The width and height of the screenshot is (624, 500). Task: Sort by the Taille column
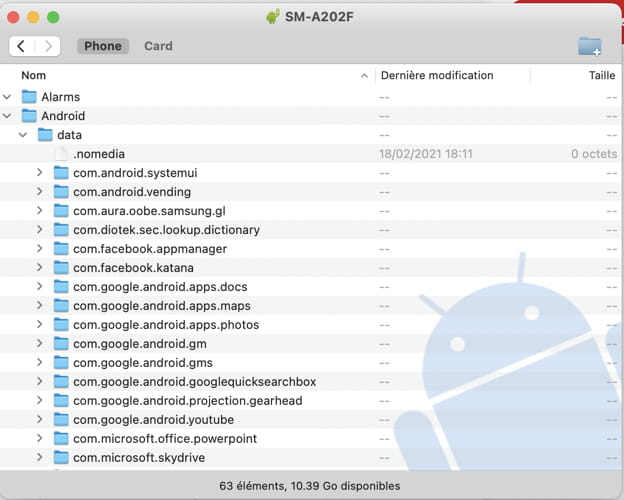tap(602, 75)
